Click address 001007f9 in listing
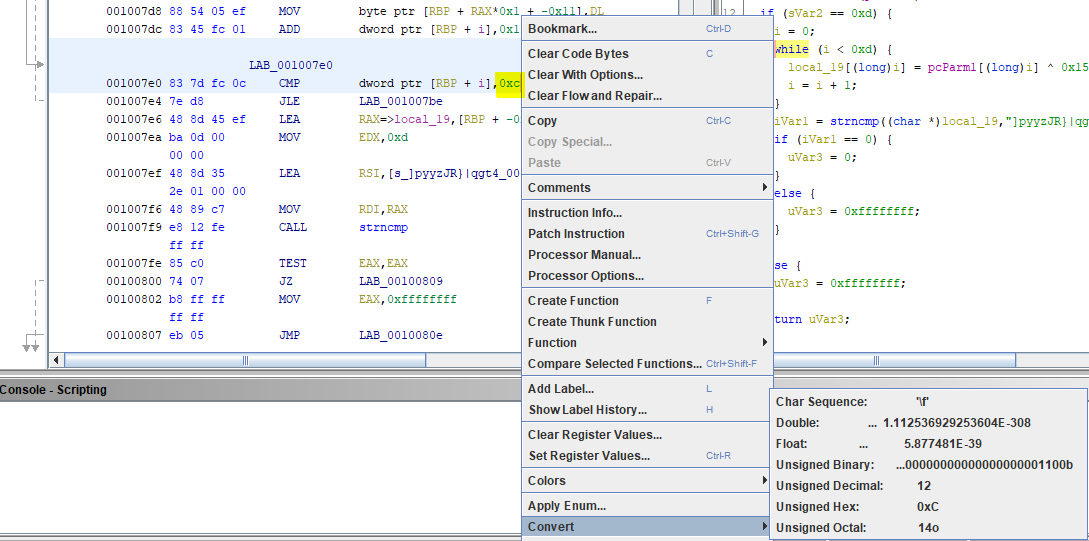This screenshot has width=1089, height=541. tap(134, 228)
